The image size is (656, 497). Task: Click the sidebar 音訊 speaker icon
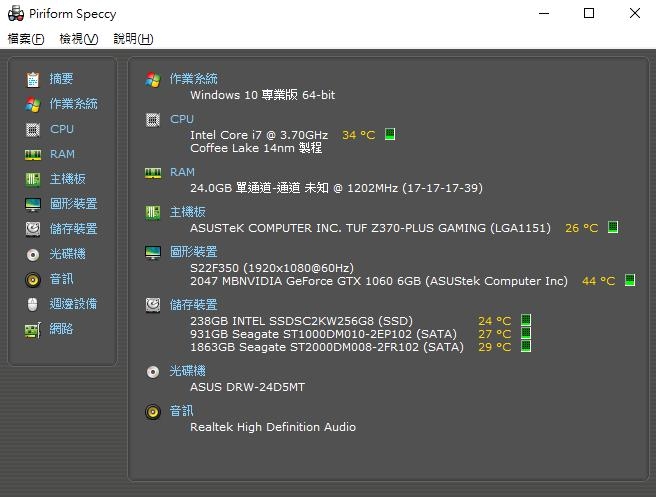[x=33, y=280]
